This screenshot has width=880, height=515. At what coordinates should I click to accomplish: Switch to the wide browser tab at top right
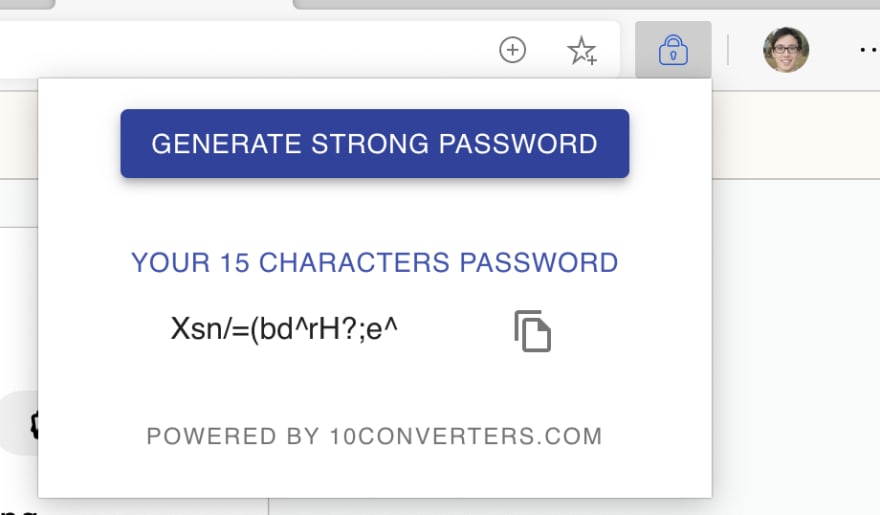click(586, 4)
